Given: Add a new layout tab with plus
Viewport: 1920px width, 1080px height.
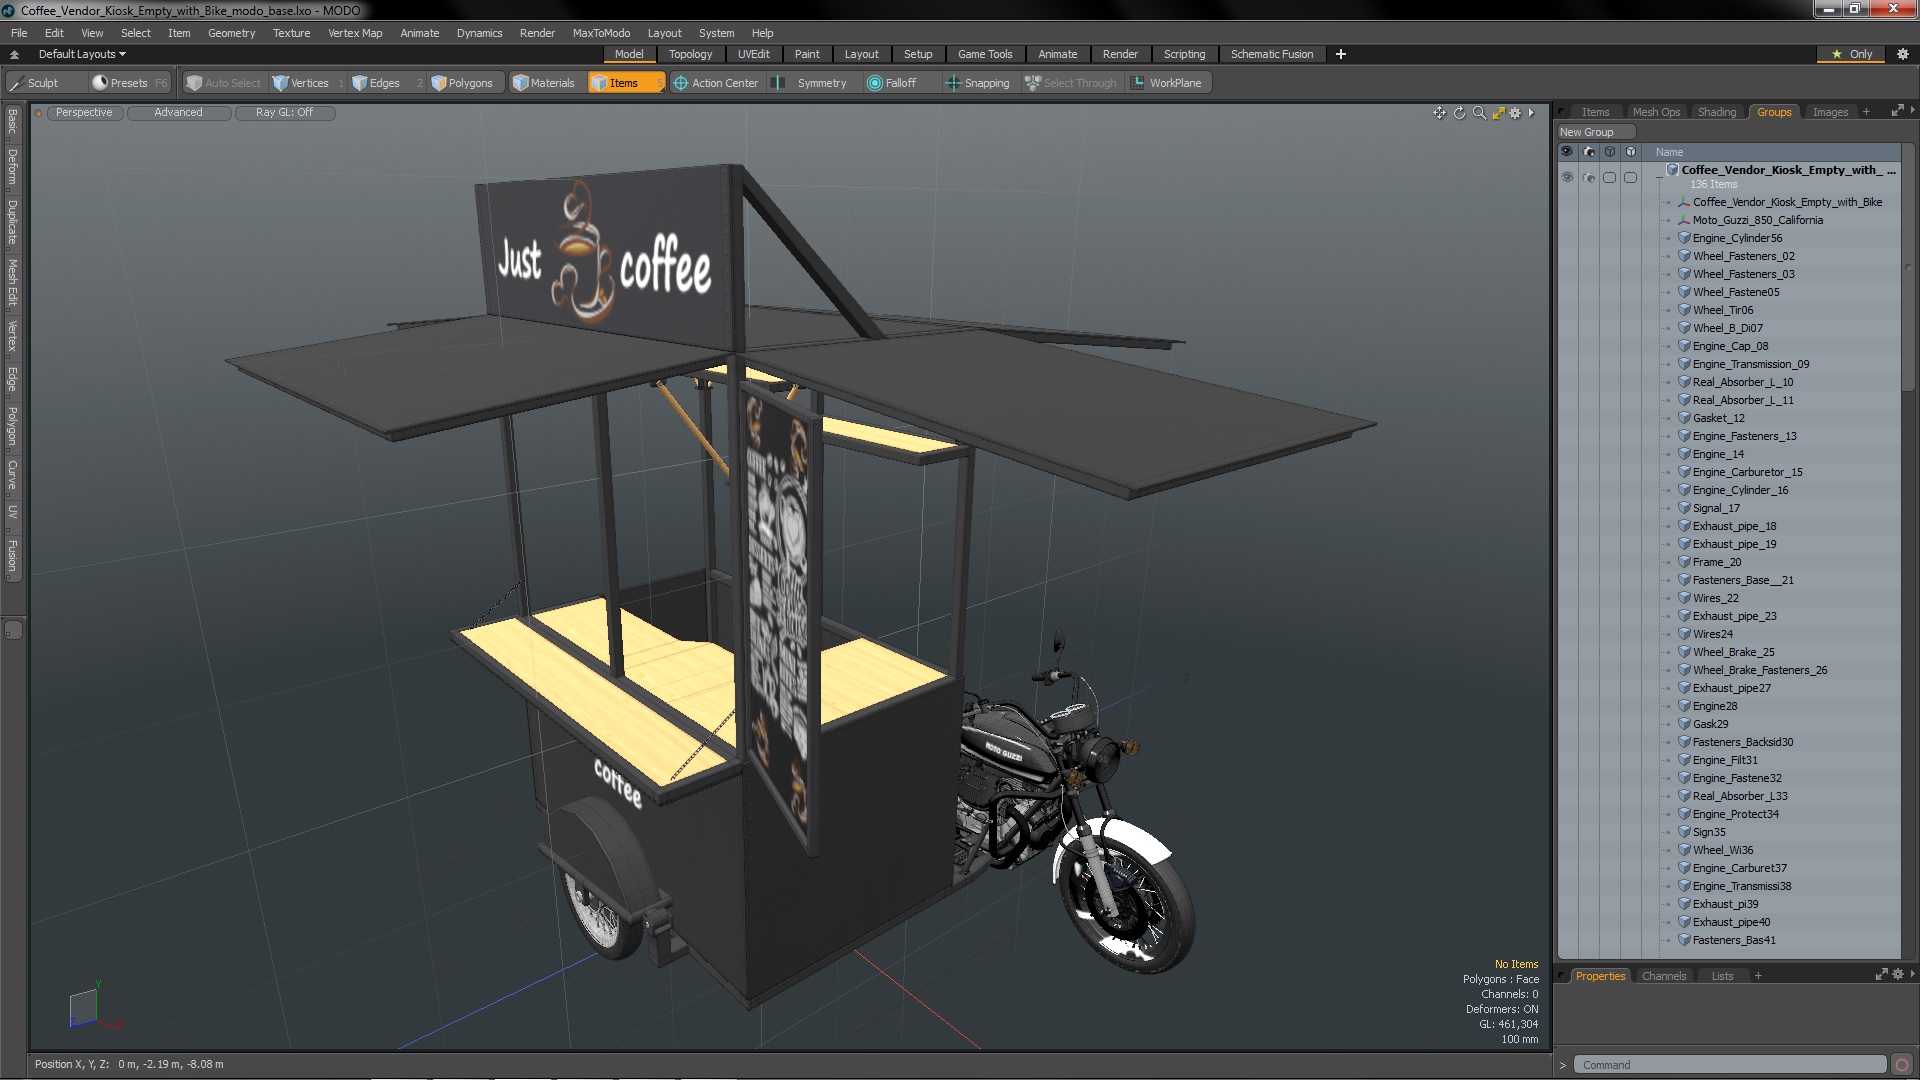Looking at the screenshot, I should (1340, 55).
